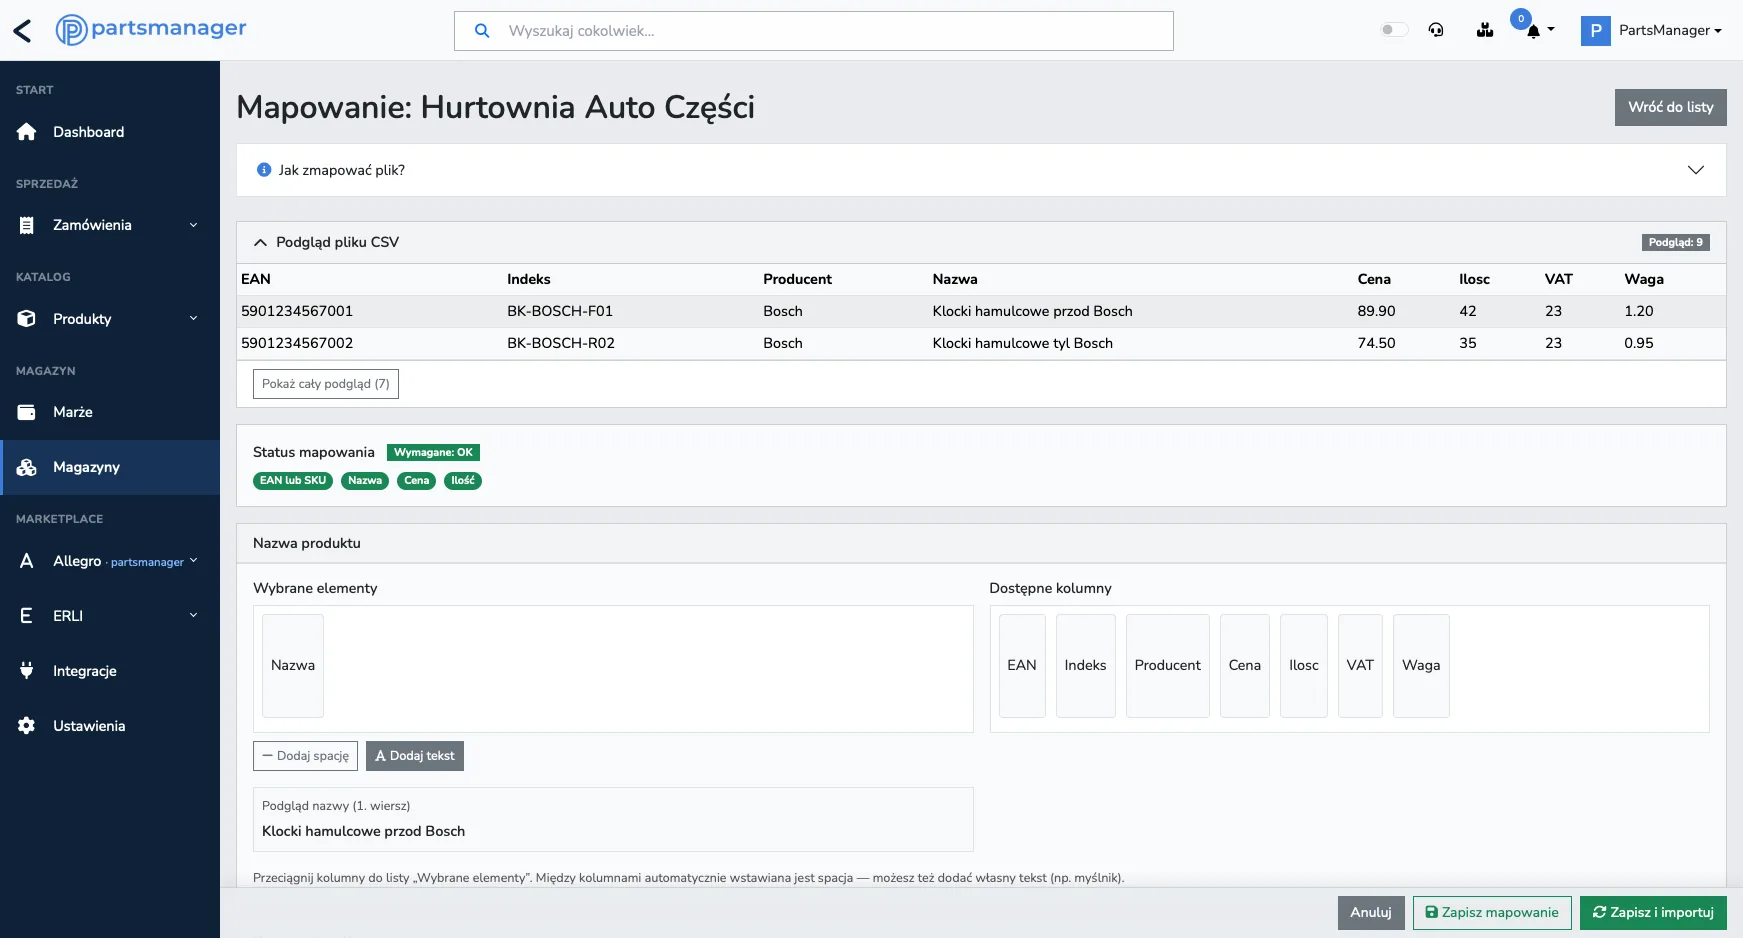Image resolution: width=1743 pixels, height=938 pixels.
Task: Select the Indeks available column chip
Action: (1086, 666)
